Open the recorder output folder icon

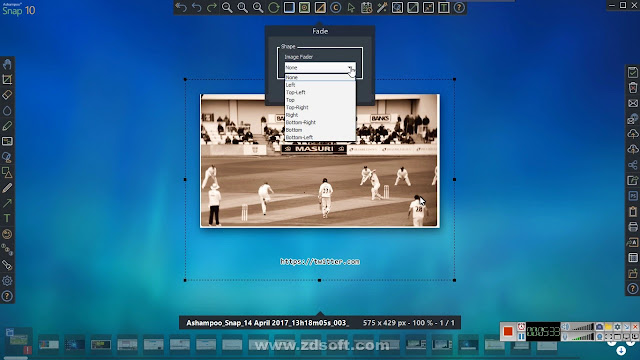tap(608, 327)
